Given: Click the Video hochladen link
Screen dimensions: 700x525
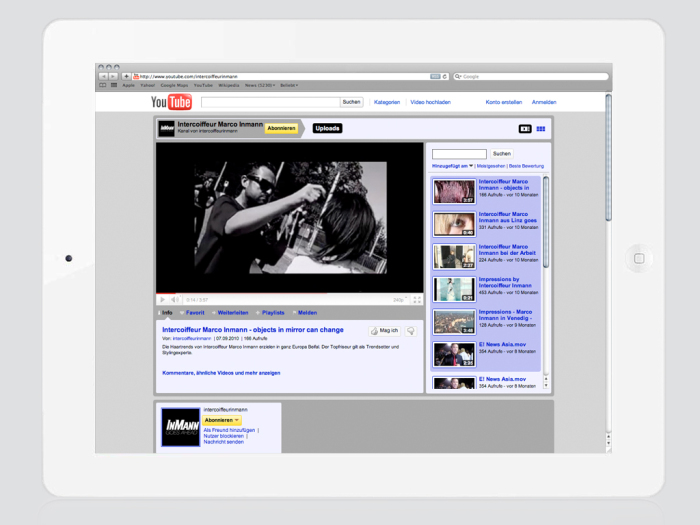Looking at the screenshot, I should coord(430,102).
